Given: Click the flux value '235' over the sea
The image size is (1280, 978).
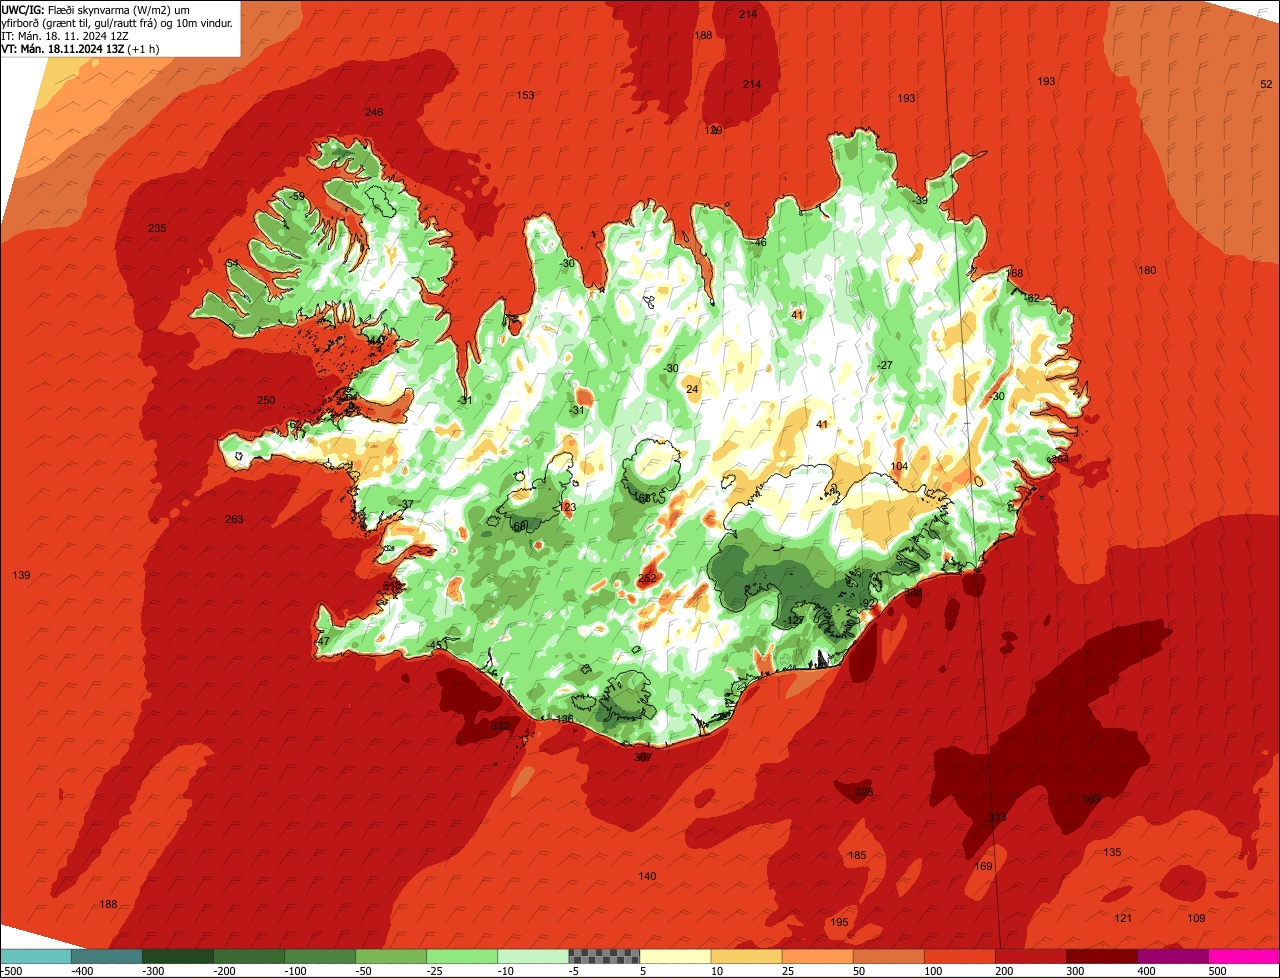Looking at the screenshot, I should click(x=157, y=228).
